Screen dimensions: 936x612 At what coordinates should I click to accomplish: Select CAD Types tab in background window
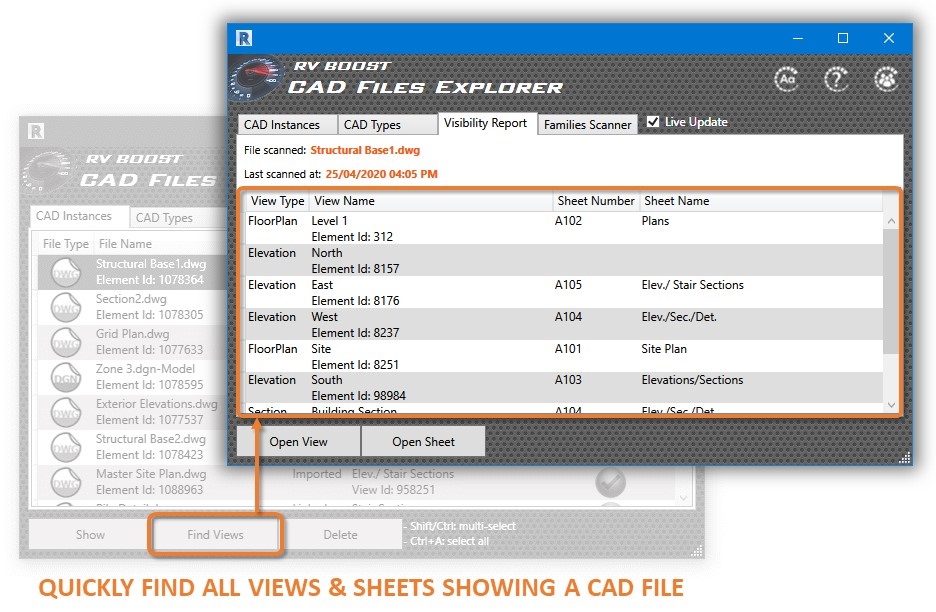[177, 218]
